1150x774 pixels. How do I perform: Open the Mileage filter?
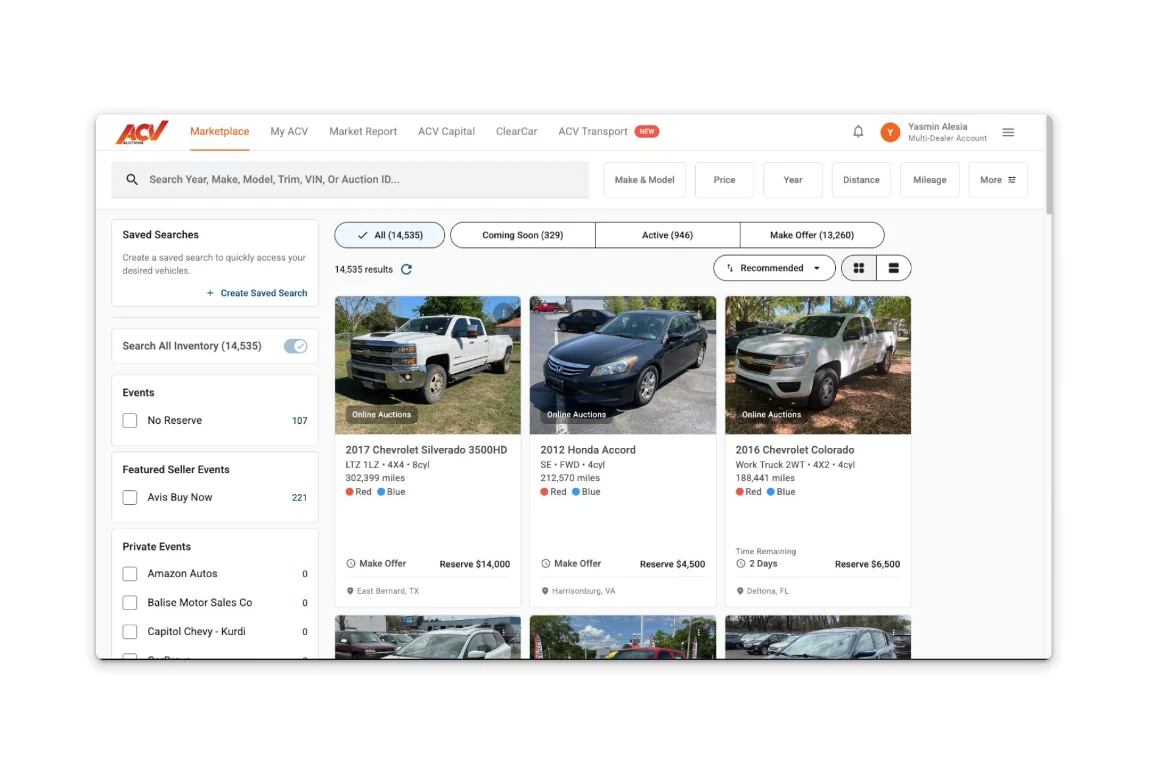click(929, 180)
